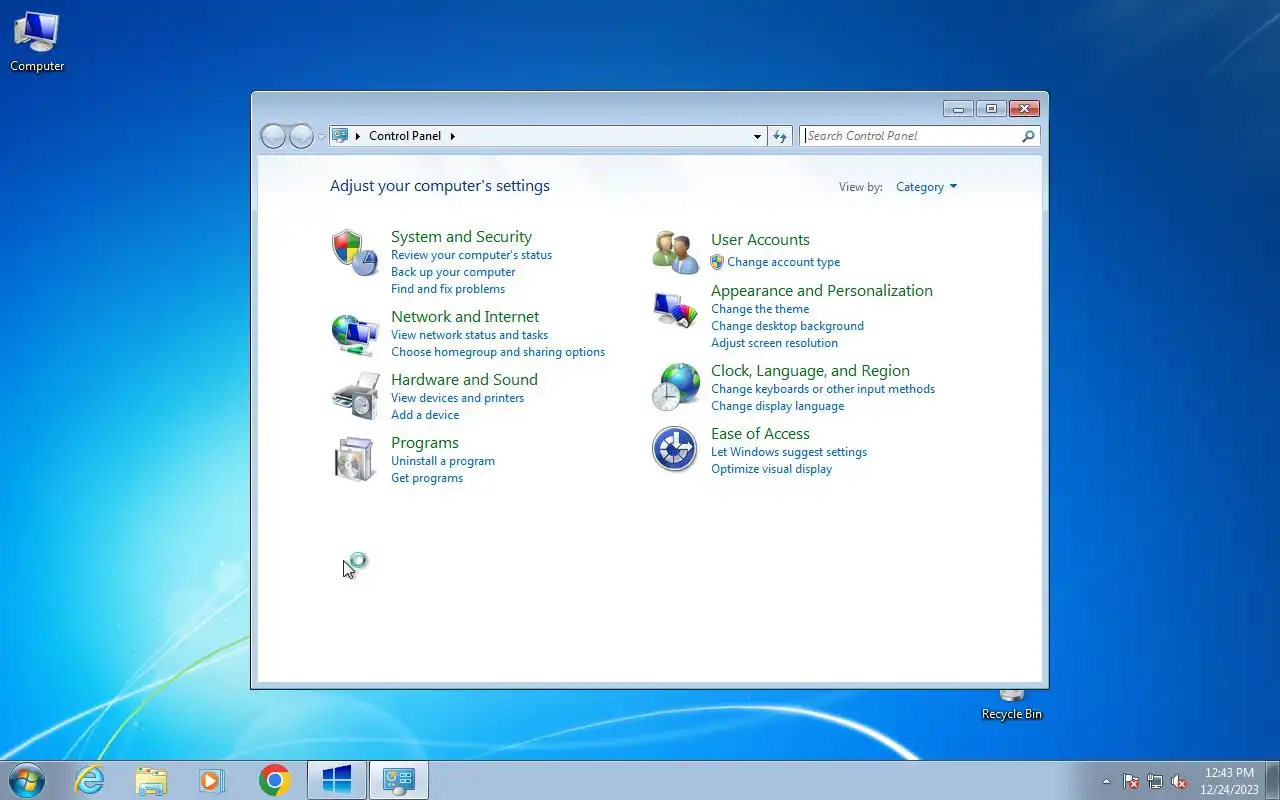Click the network tray icon

[1155, 781]
